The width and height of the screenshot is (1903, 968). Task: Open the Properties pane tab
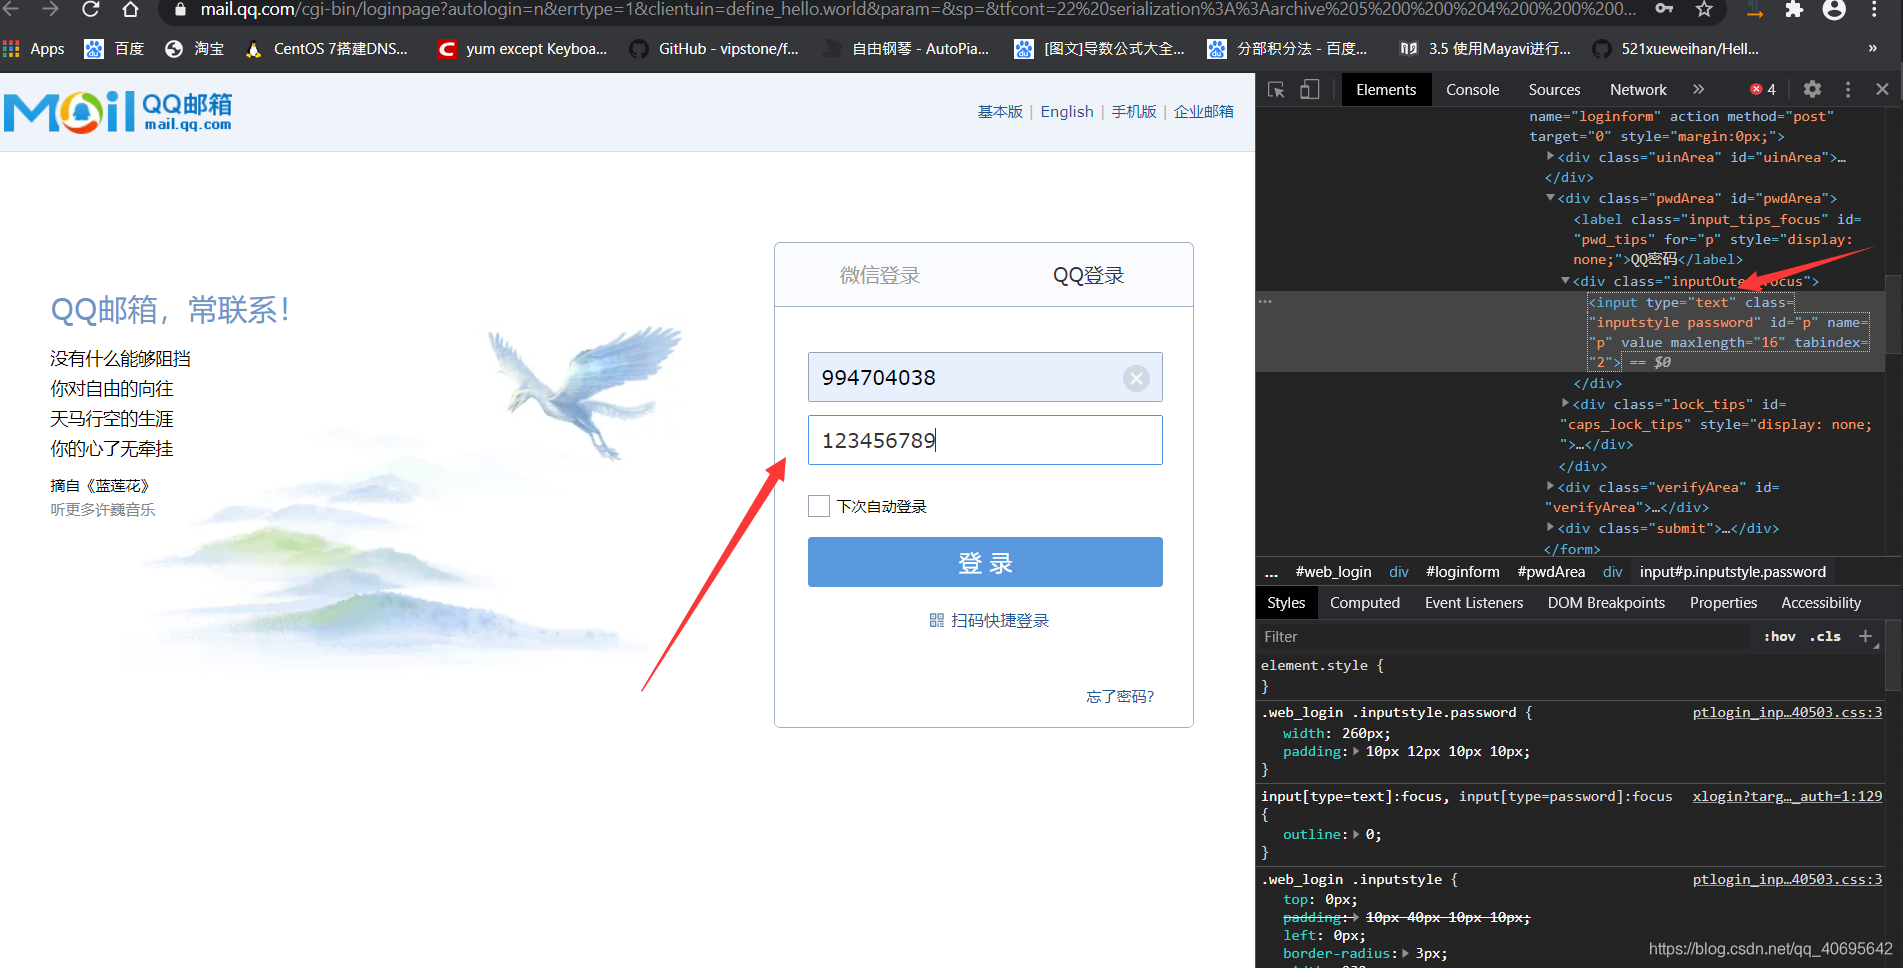1723,603
